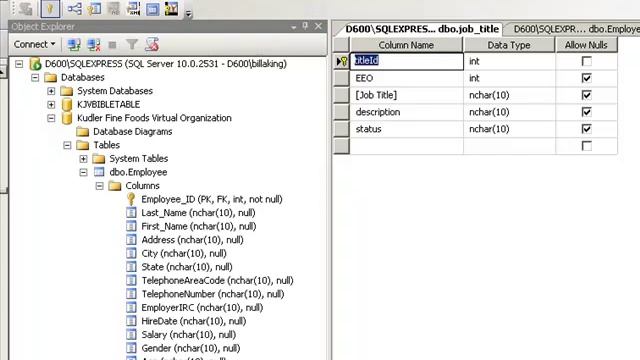Uncheck Allow Nulls for EEO
The width and height of the screenshot is (640, 360).
587,78
